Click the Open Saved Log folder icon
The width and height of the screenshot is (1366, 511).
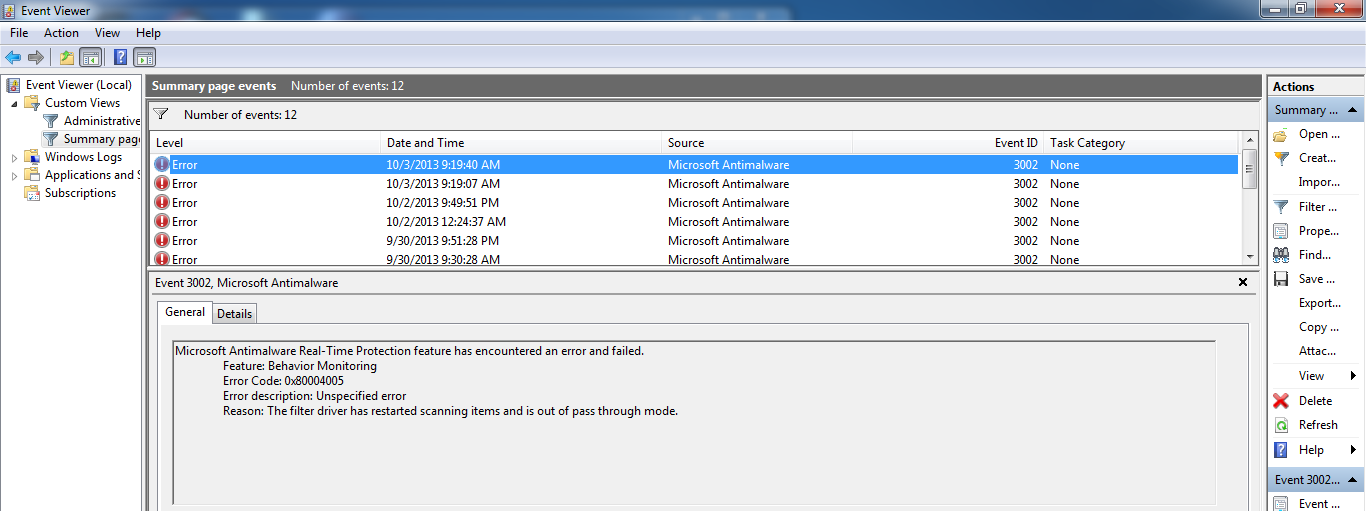click(1281, 134)
